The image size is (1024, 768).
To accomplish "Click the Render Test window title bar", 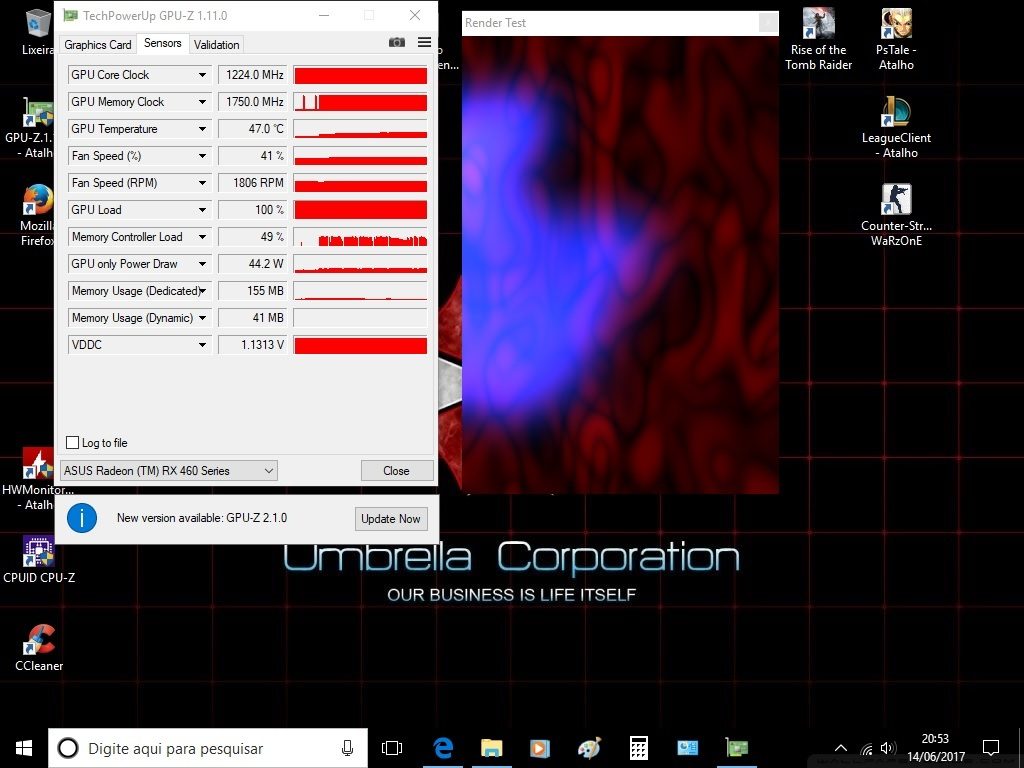I will point(620,23).
